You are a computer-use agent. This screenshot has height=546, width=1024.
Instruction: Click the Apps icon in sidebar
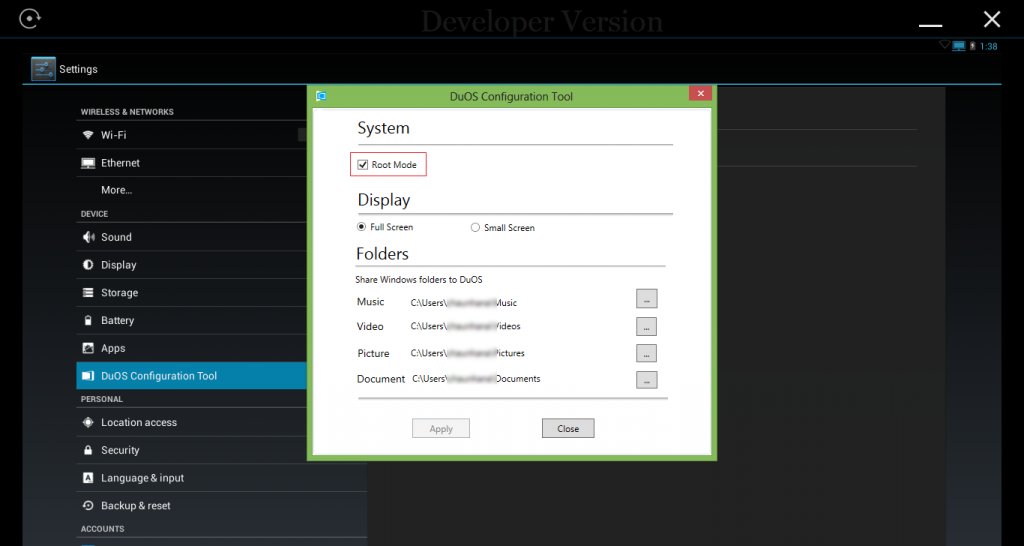point(88,348)
